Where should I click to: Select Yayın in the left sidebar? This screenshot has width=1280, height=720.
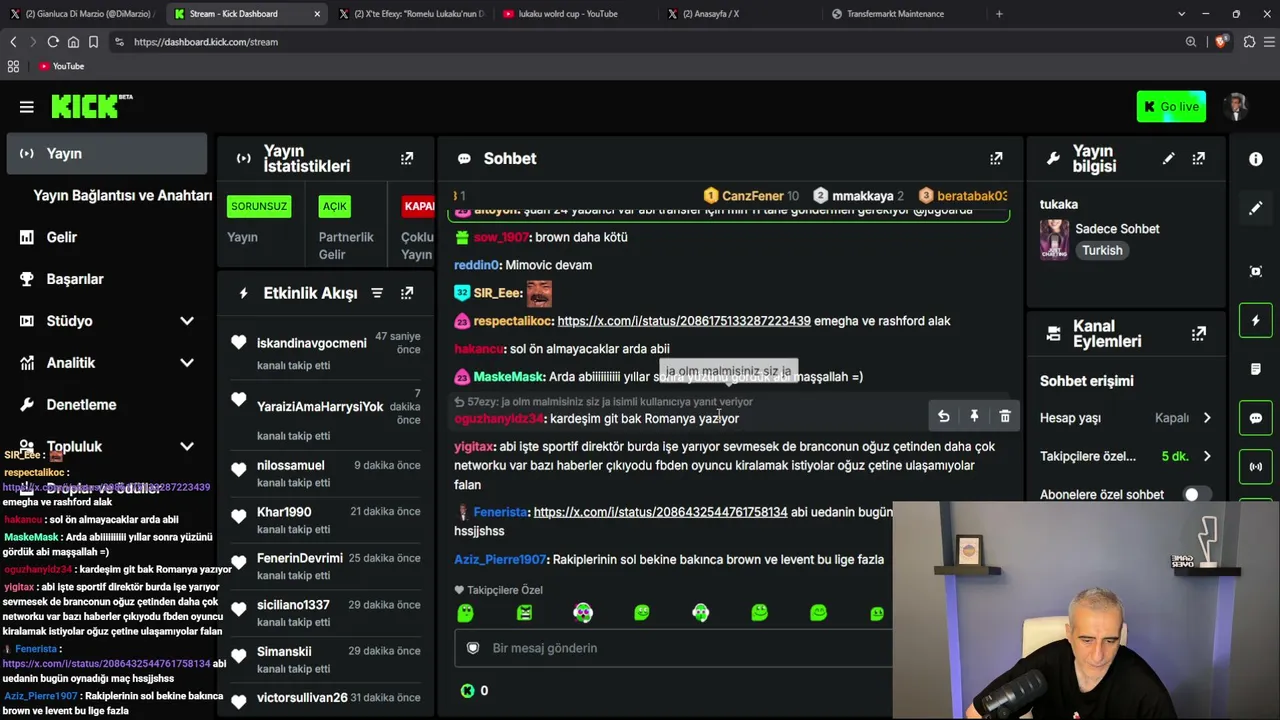[x=106, y=154]
